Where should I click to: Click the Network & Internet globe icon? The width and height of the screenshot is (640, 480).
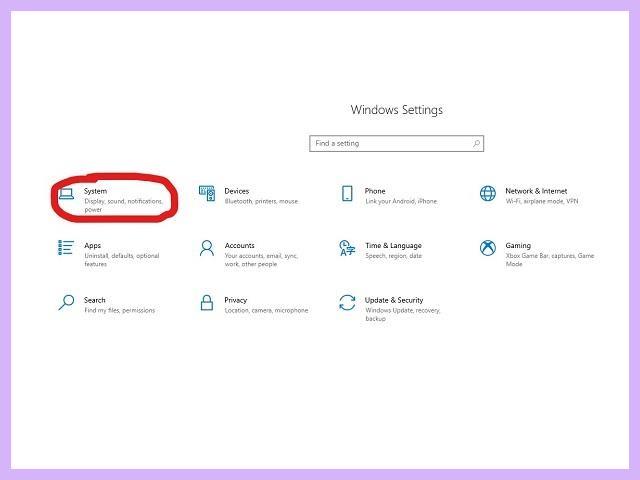488,193
